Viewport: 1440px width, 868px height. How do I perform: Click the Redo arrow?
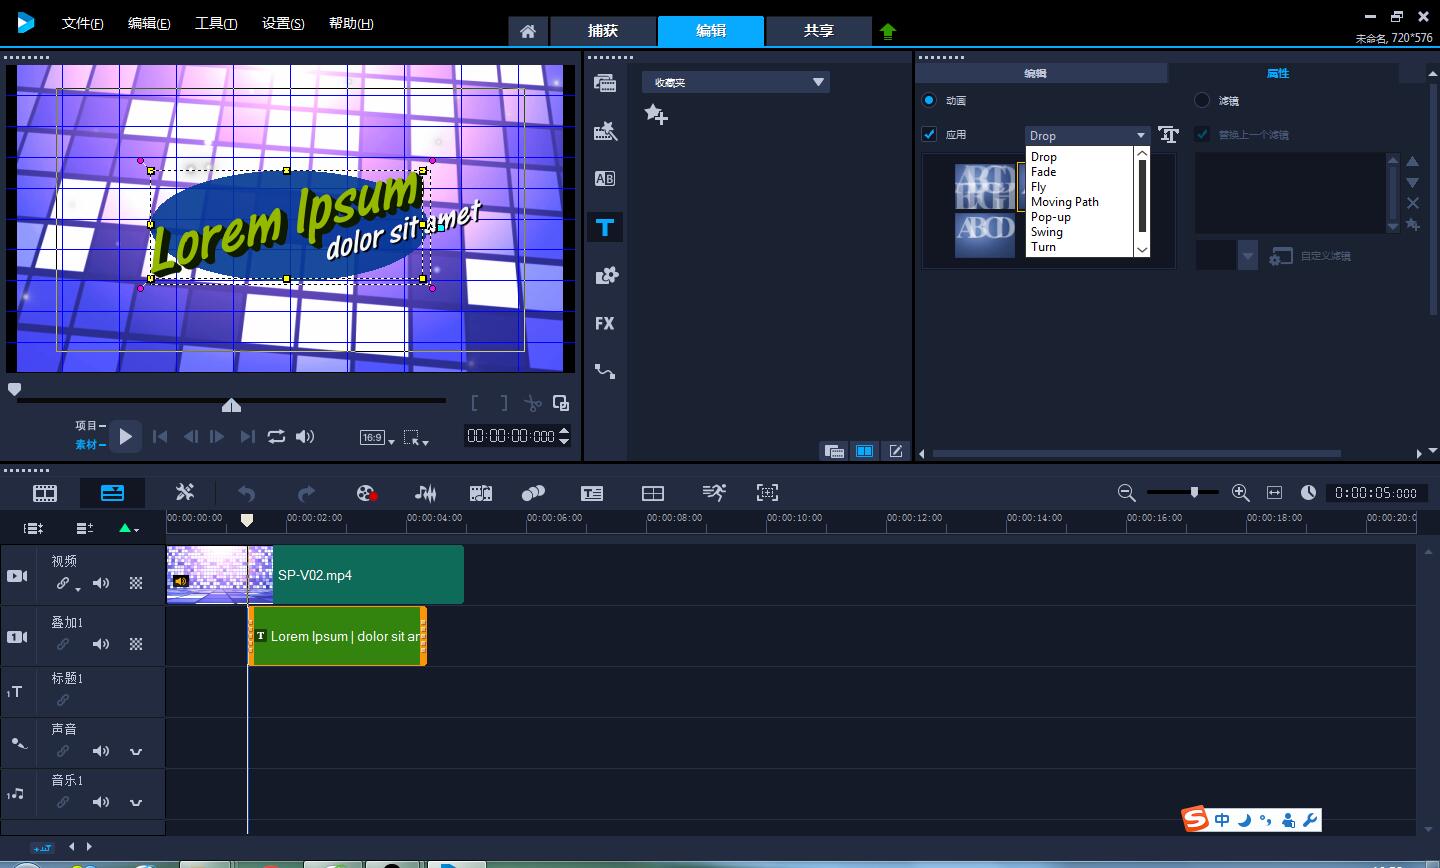pyautogui.click(x=306, y=493)
